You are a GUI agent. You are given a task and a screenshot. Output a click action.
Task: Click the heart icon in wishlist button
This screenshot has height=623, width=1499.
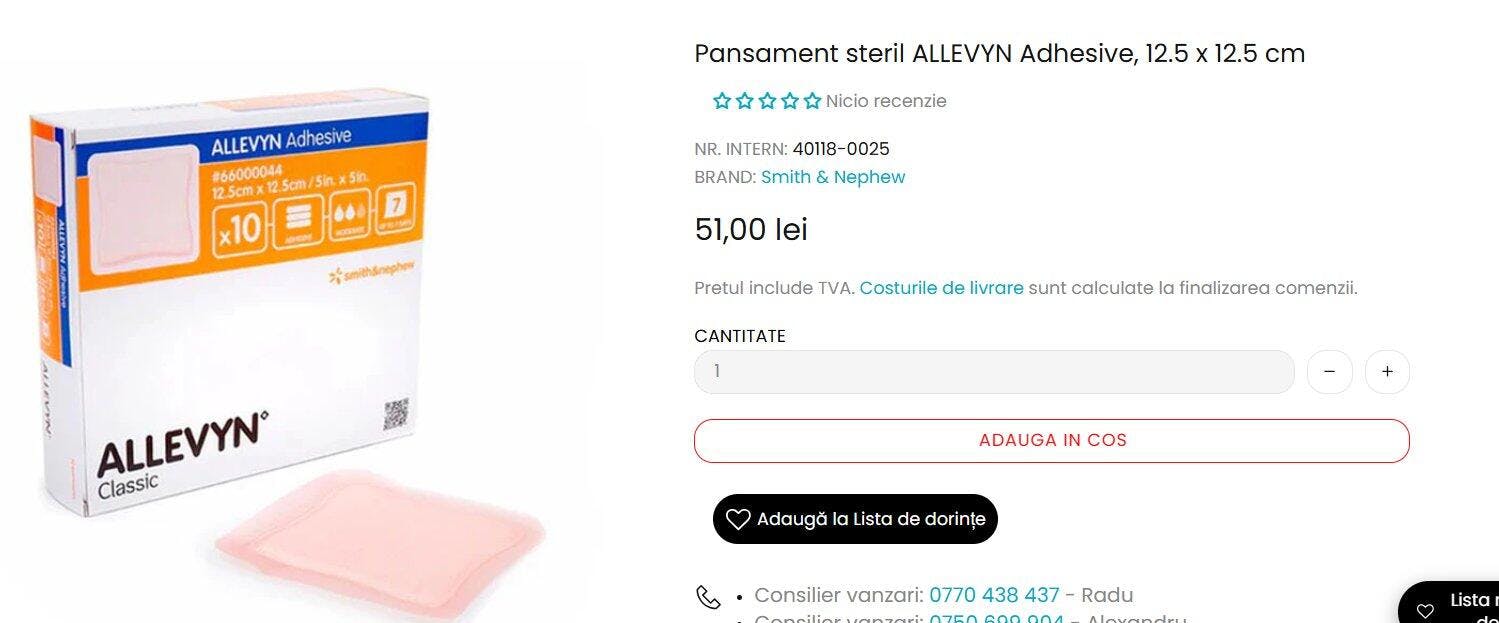738,519
